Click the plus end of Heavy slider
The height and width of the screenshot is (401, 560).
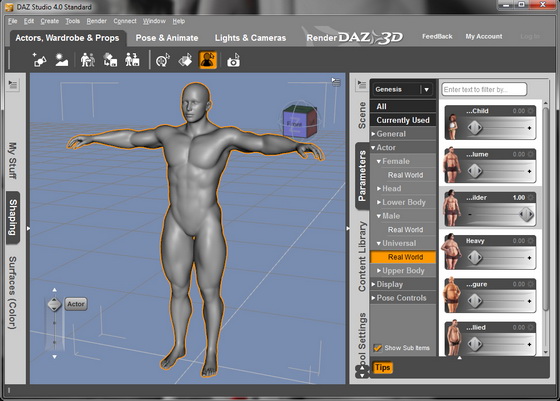529,258
